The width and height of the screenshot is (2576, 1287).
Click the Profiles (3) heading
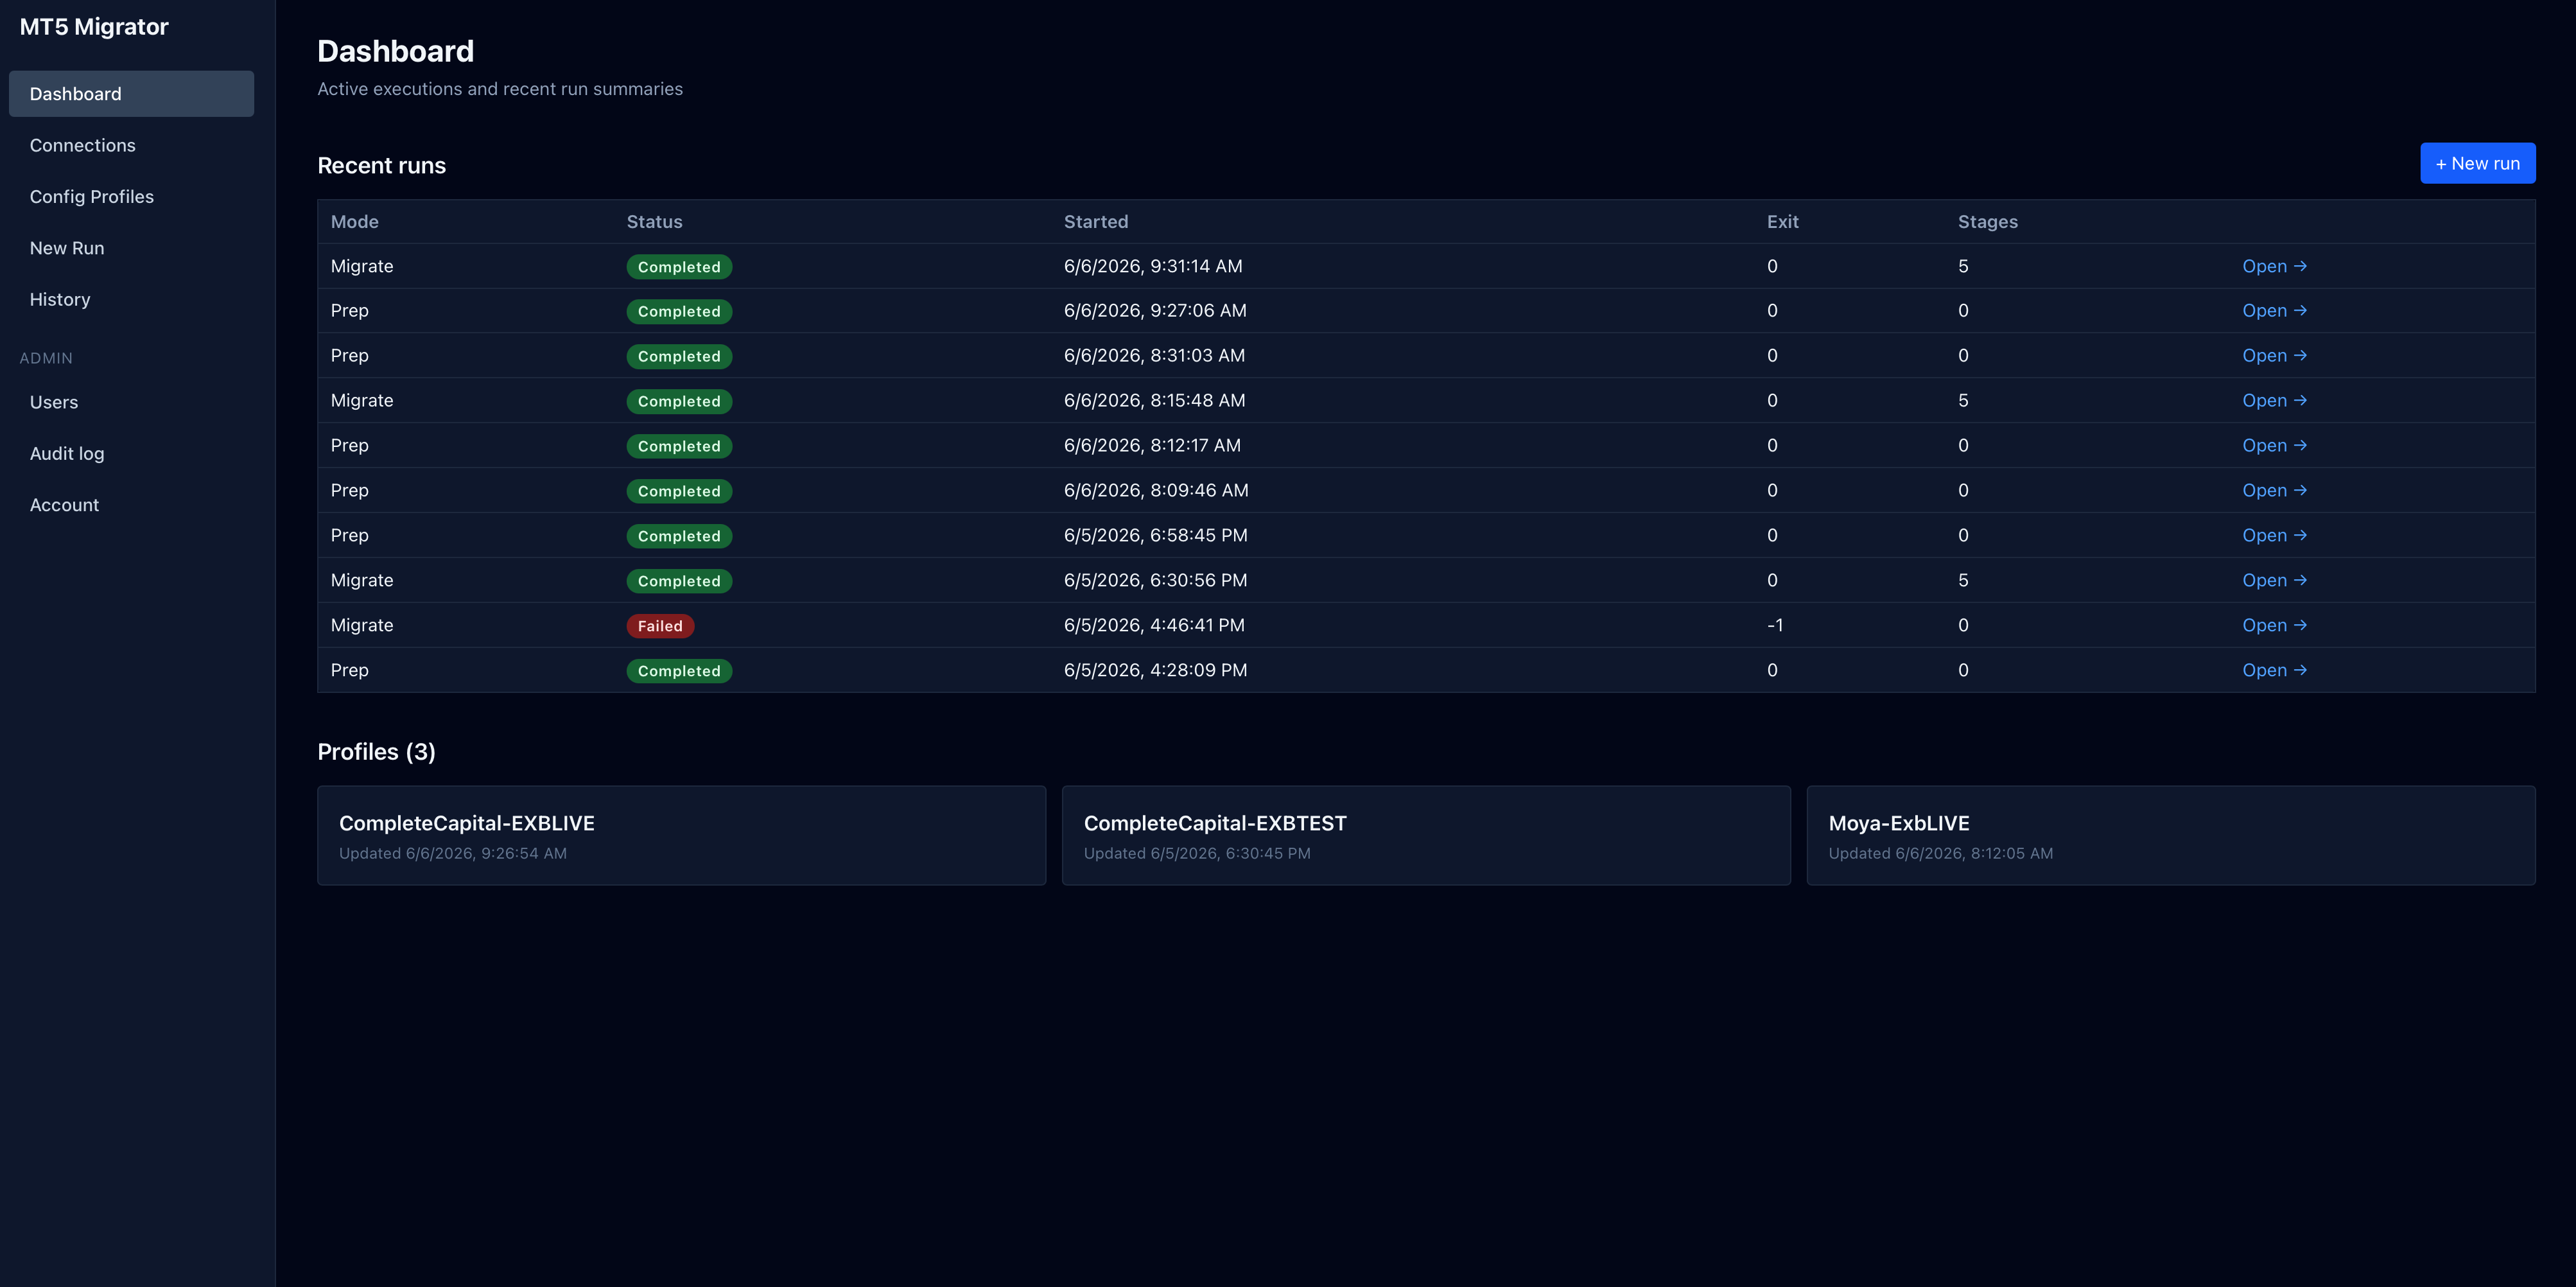tap(376, 752)
